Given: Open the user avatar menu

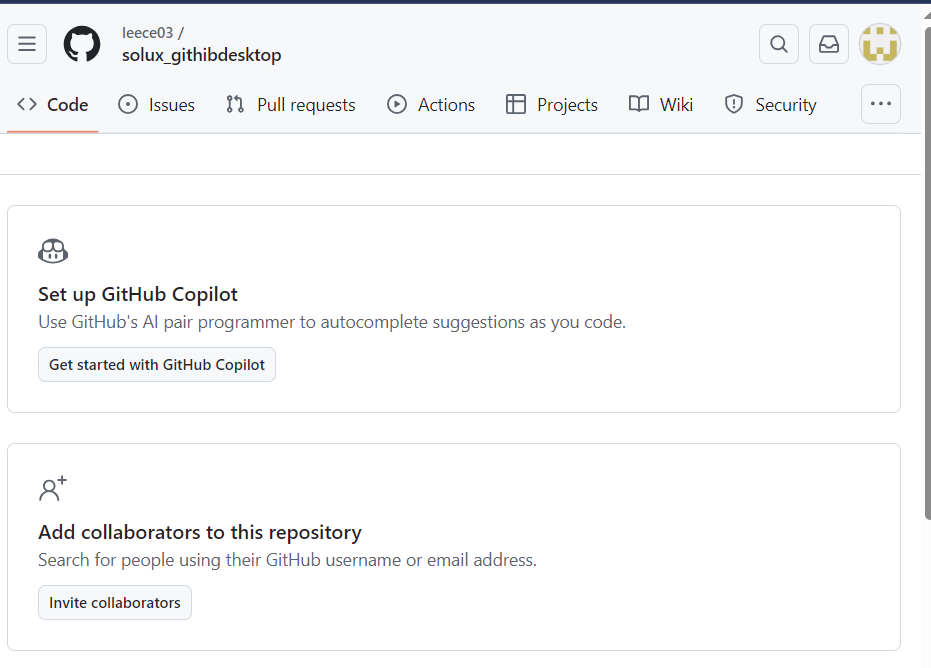Looking at the screenshot, I should point(879,44).
